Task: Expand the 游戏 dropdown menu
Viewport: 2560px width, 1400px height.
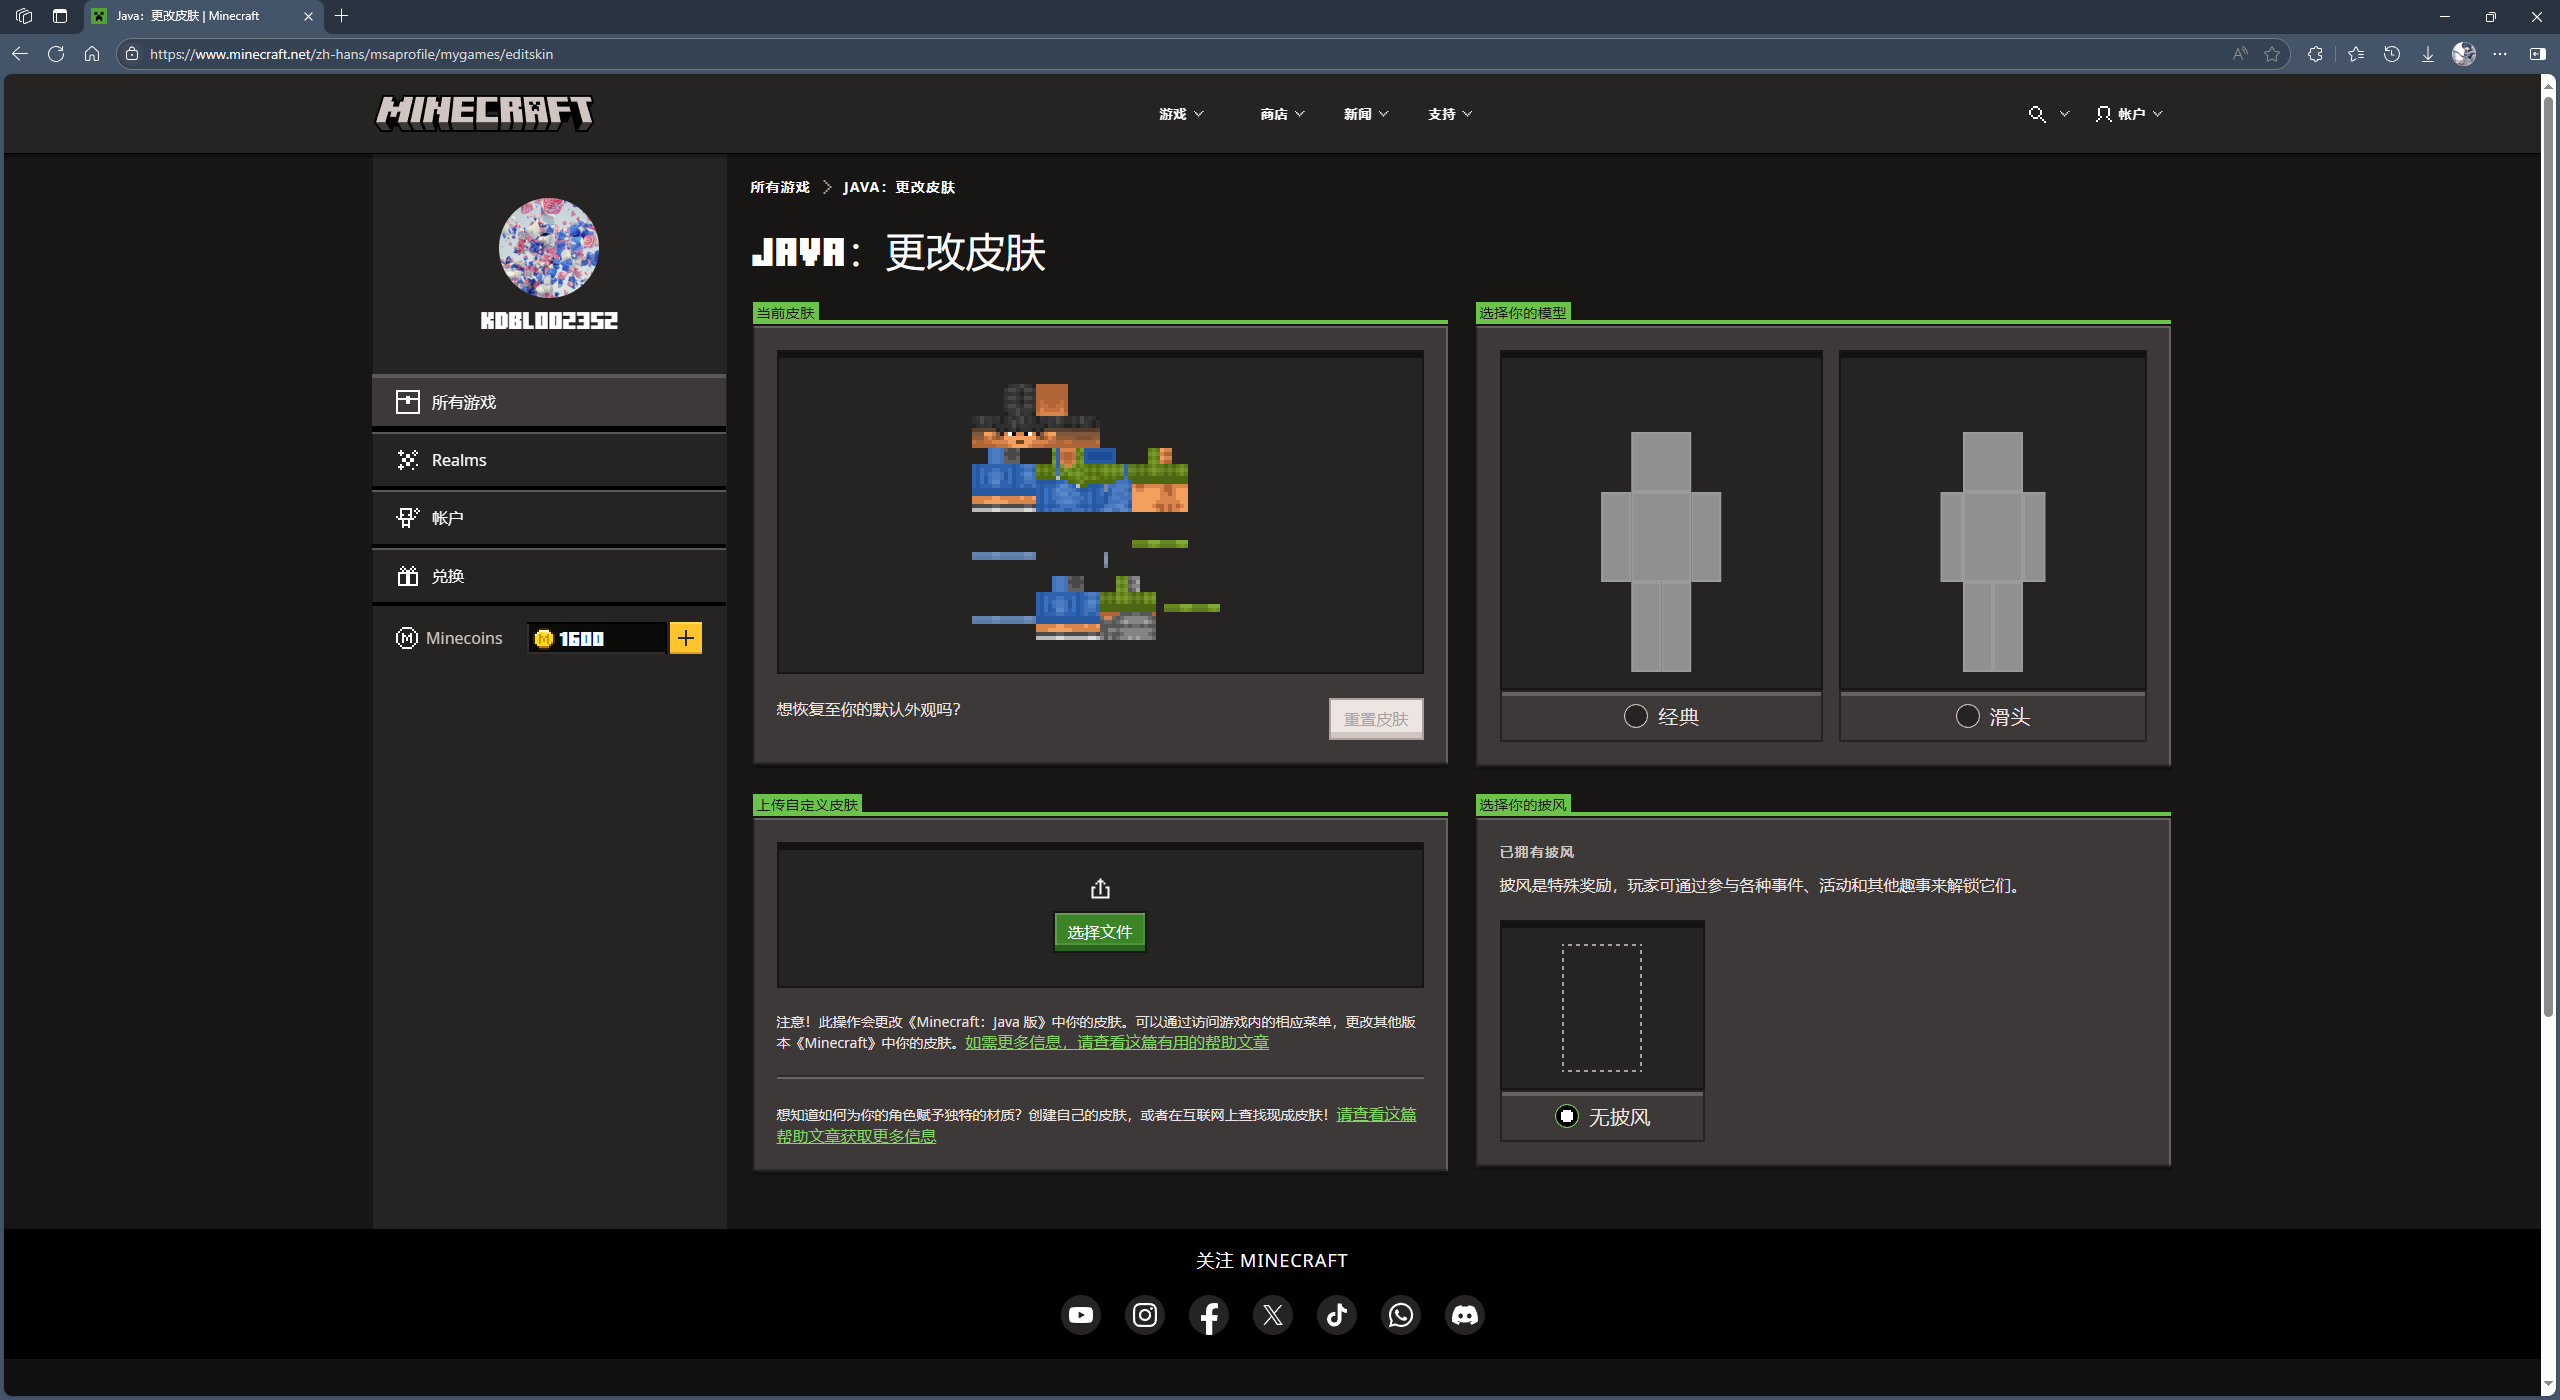Action: pyautogui.click(x=1181, y=114)
